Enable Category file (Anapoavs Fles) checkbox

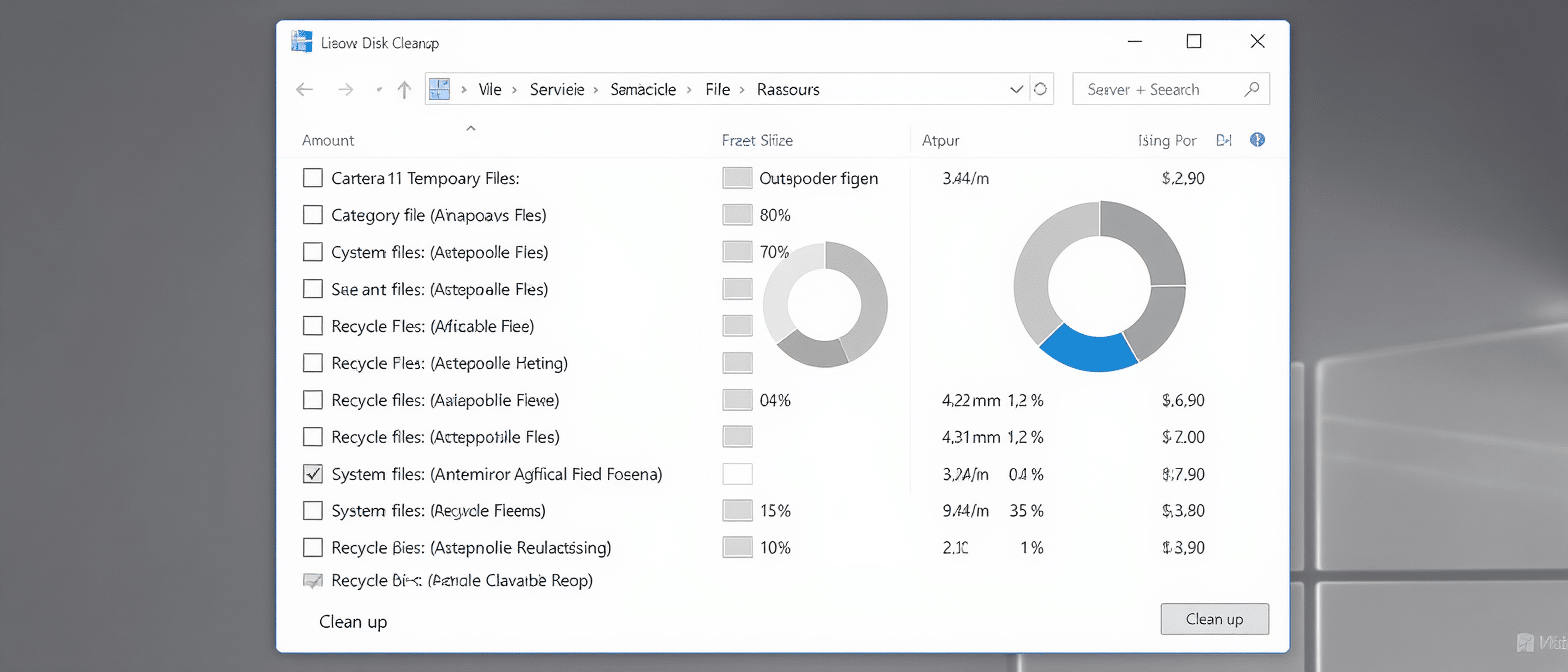(313, 215)
